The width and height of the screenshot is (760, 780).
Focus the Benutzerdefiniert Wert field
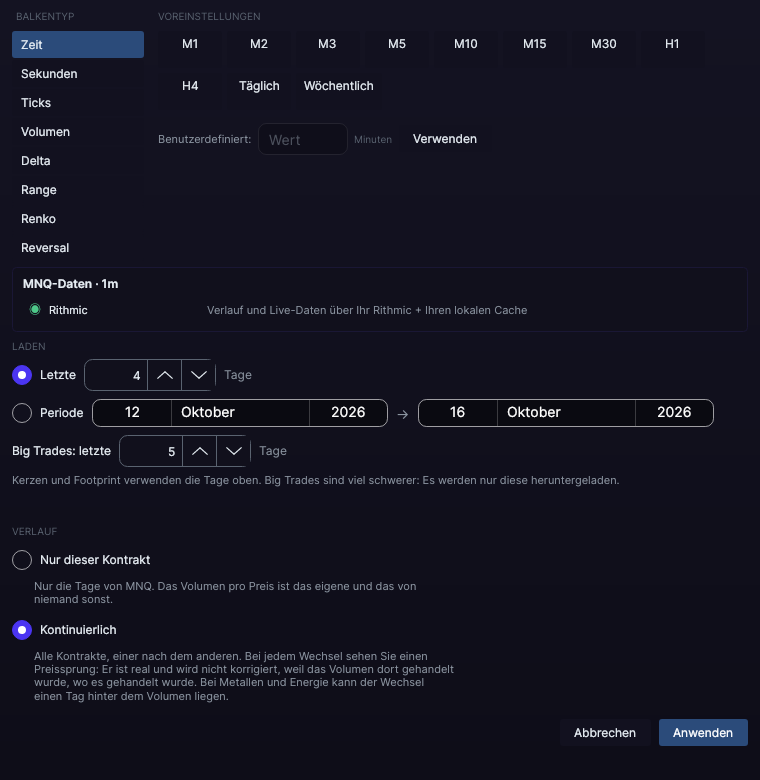pyautogui.click(x=303, y=139)
